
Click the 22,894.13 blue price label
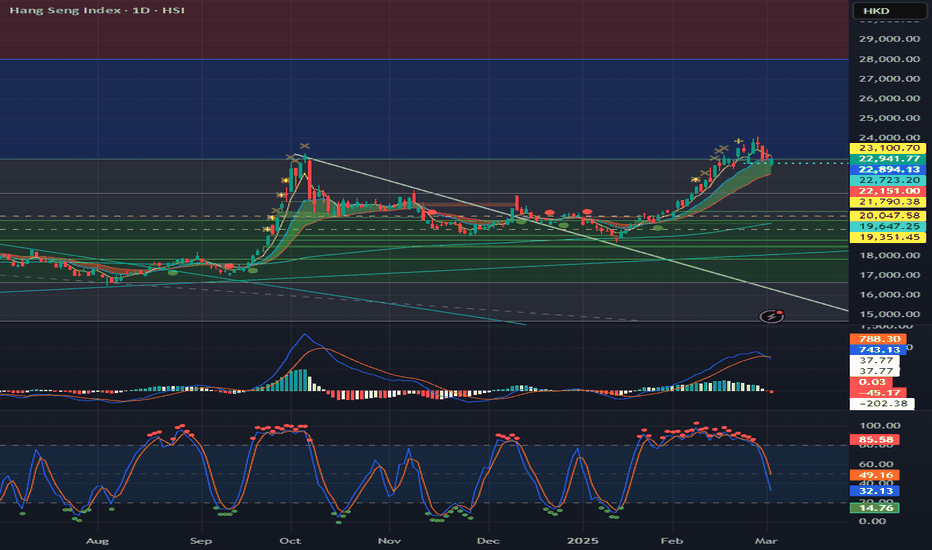click(x=887, y=169)
